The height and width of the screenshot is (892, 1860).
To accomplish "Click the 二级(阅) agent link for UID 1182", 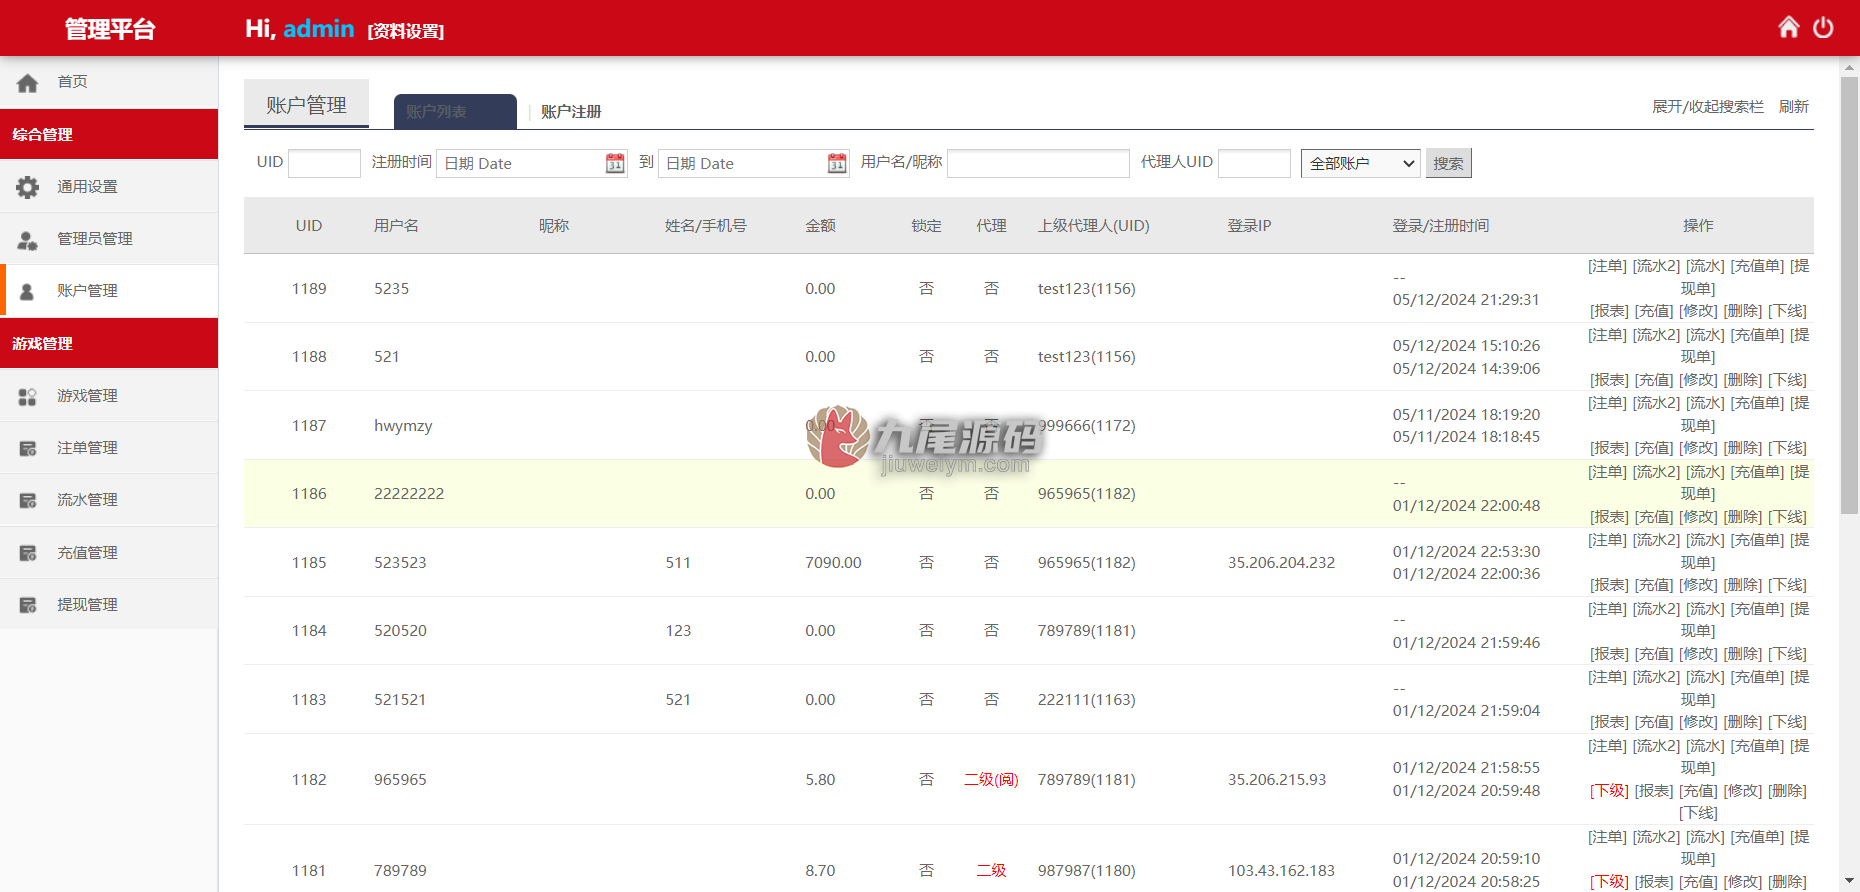I will coord(991,779).
